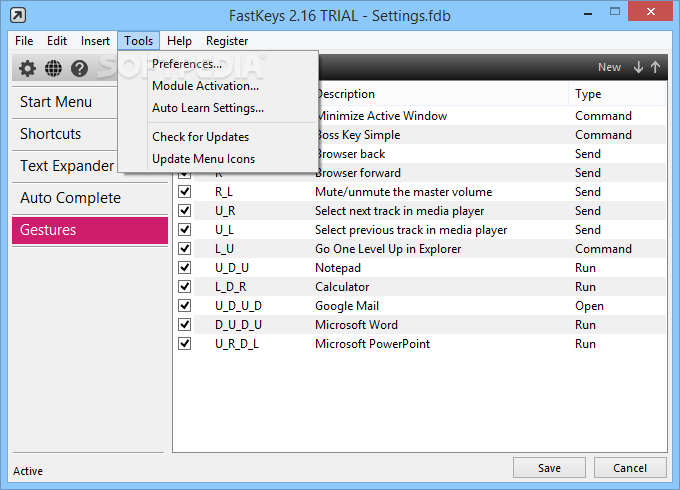
Task: Toggle the U_R_D_L PowerPoint checkbox
Action: [x=185, y=343]
